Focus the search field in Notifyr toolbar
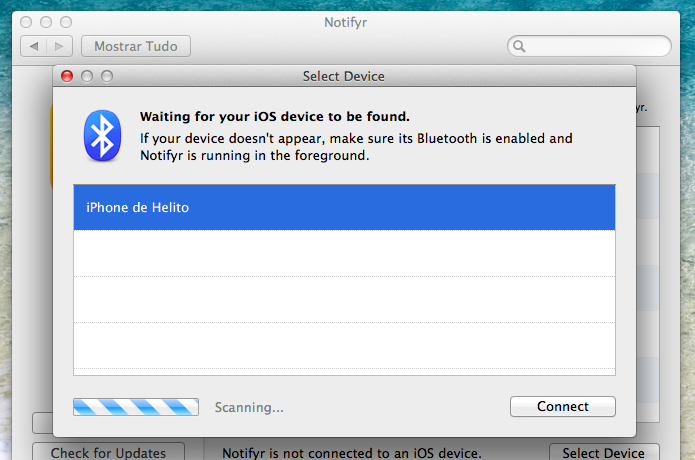The image size is (695, 460). click(589, 46)
